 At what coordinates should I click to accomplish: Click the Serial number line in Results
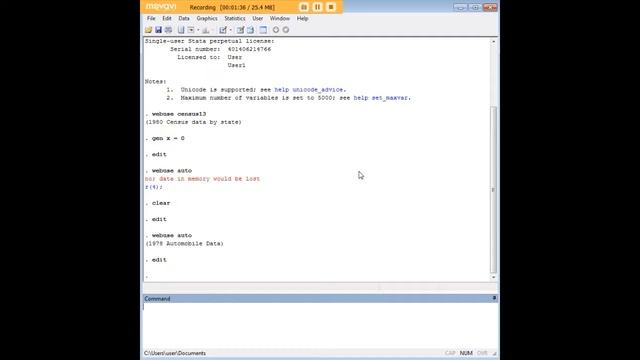pos(220,49)
